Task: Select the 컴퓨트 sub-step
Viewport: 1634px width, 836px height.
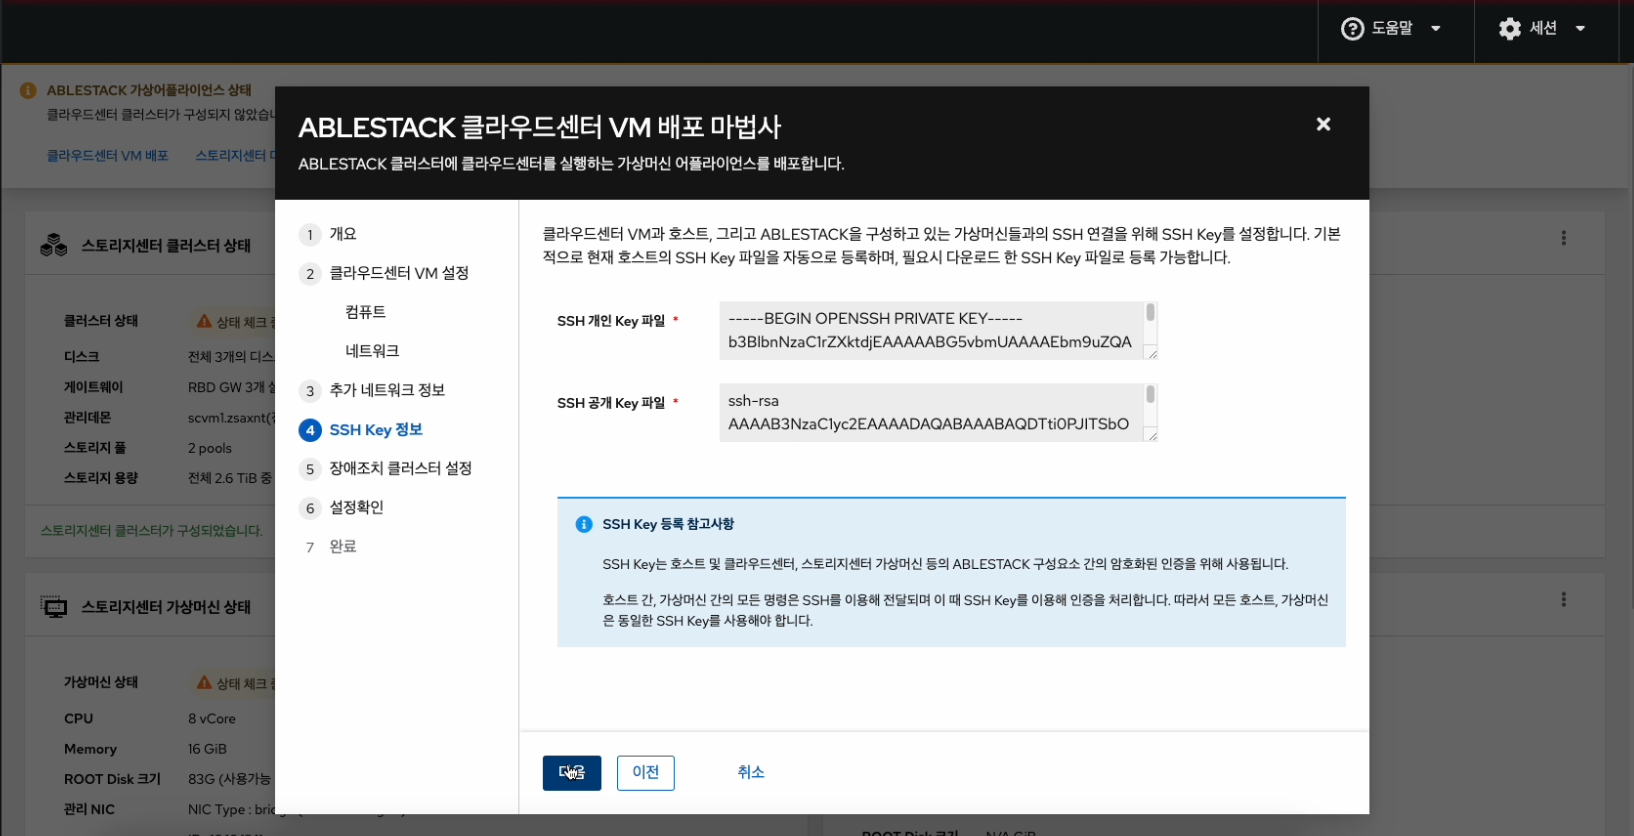Action: tap(365, 312)
